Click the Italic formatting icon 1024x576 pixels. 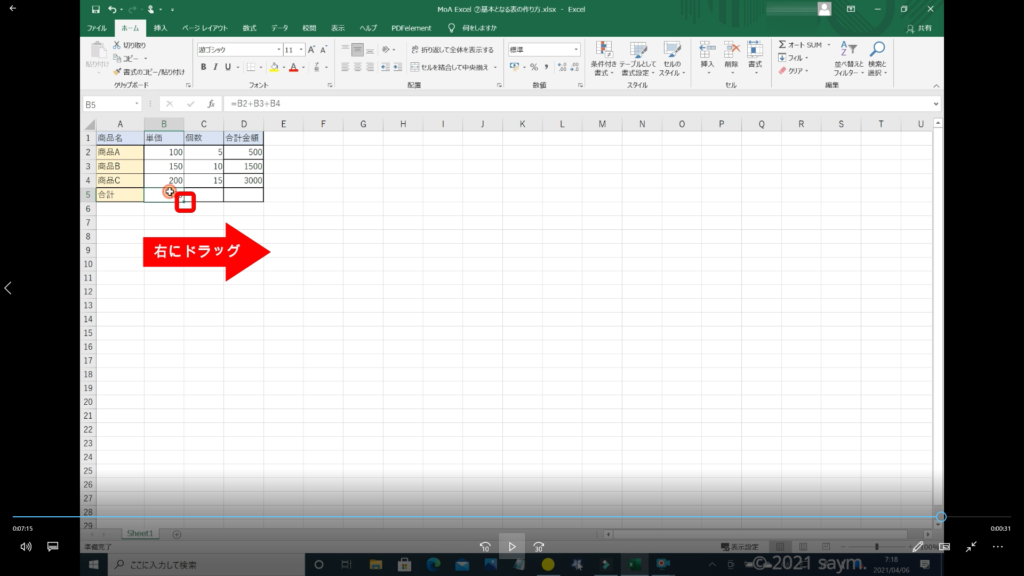pyautogui.click(x=215, y=67)
